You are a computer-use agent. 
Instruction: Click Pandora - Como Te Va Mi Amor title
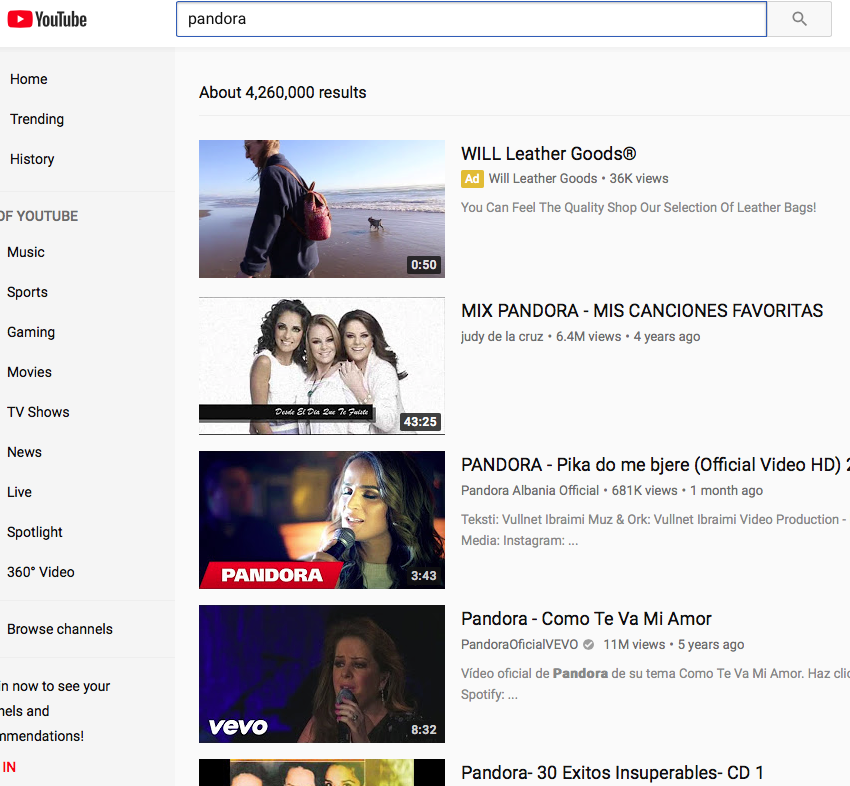(586, 619)
